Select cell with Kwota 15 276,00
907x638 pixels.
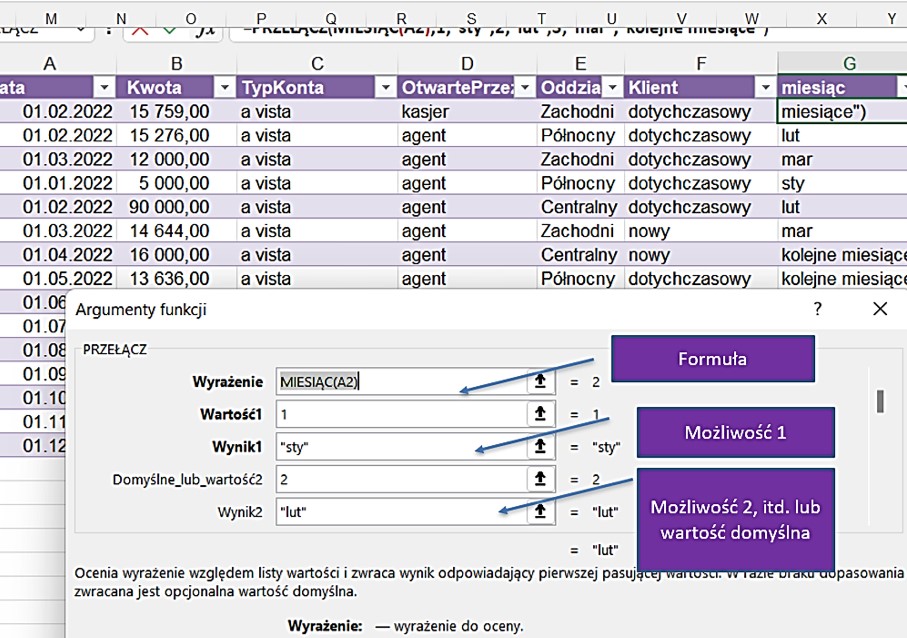pos(176,135)
